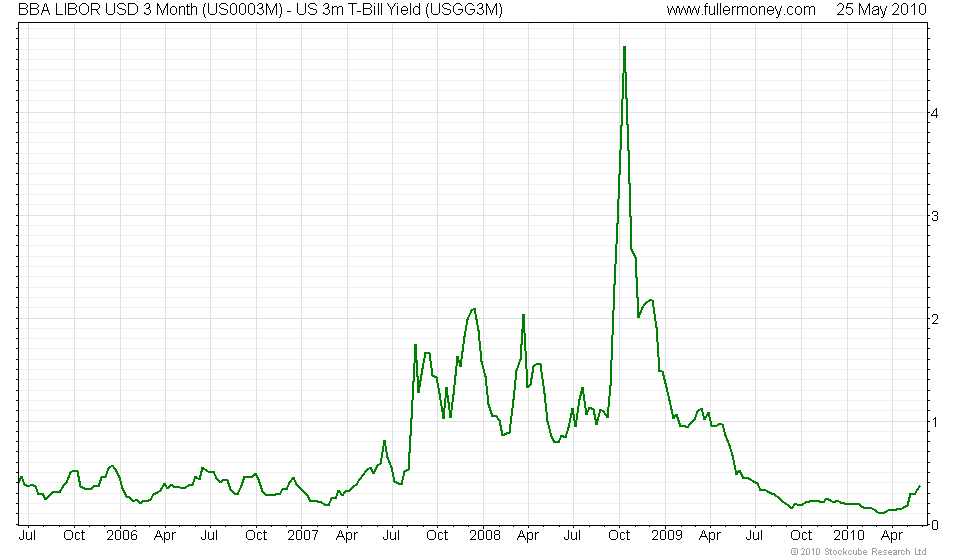Click the 'Oct' label right before 2008
The height and width of the screenshot is (560, 980).
click(437, 536)
